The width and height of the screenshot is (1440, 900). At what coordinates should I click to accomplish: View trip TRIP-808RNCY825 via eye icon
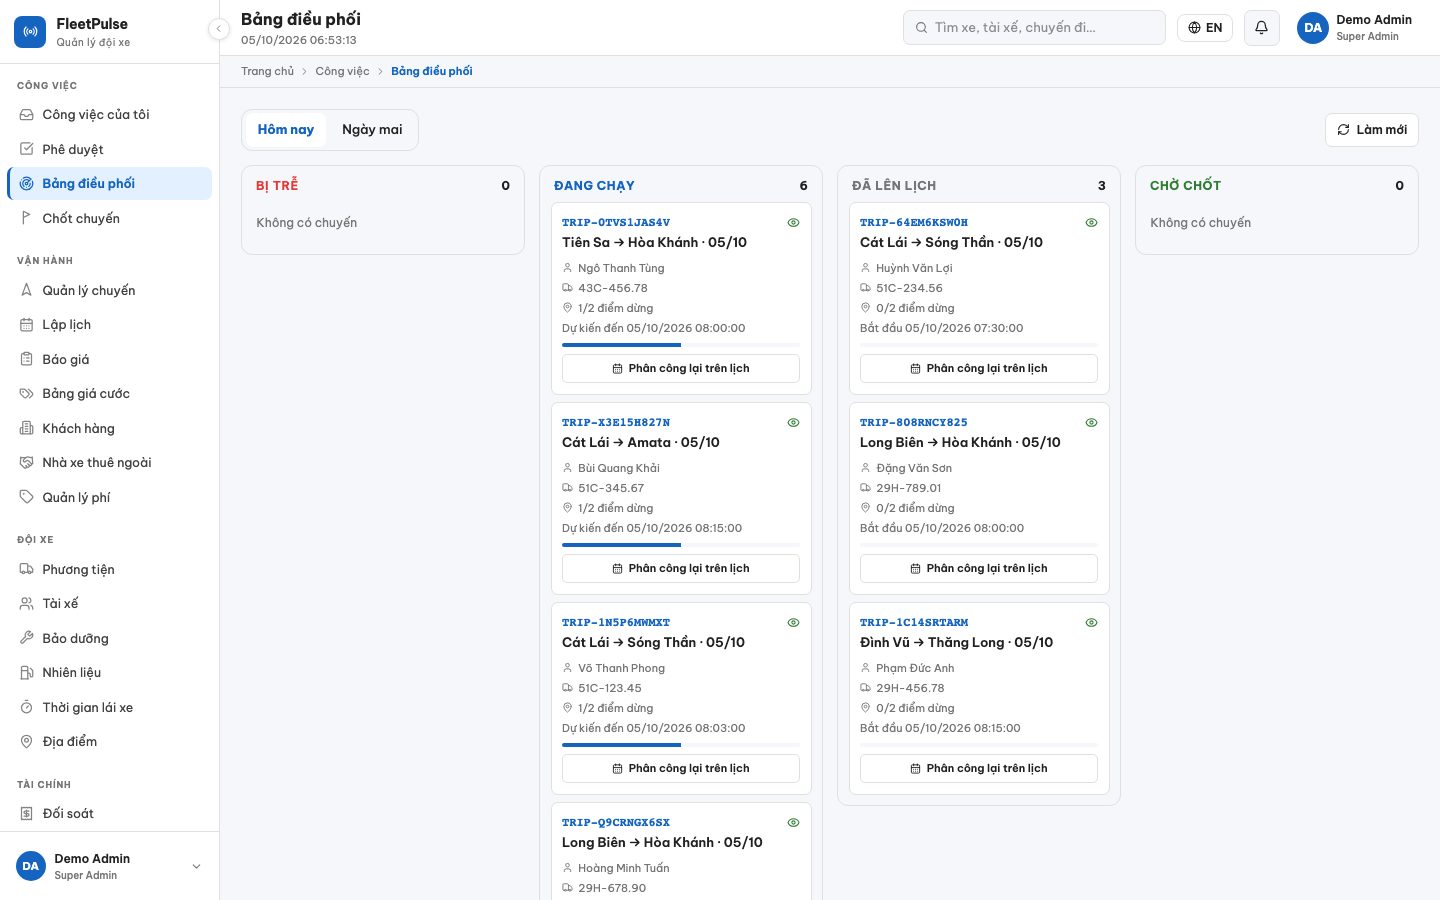pos(1091,423)
